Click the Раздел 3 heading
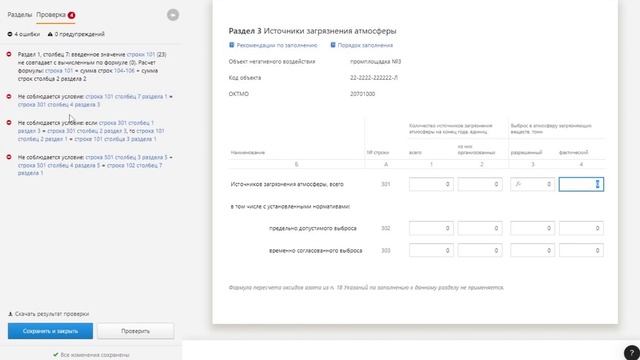640x360 pixels. [x=312, y=31]
